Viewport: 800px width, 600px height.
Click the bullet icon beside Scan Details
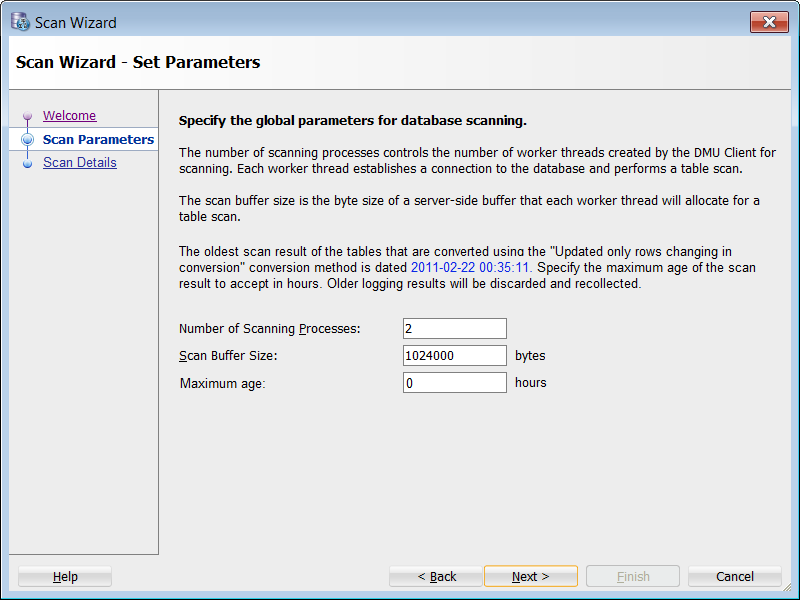tap(27, 163)
